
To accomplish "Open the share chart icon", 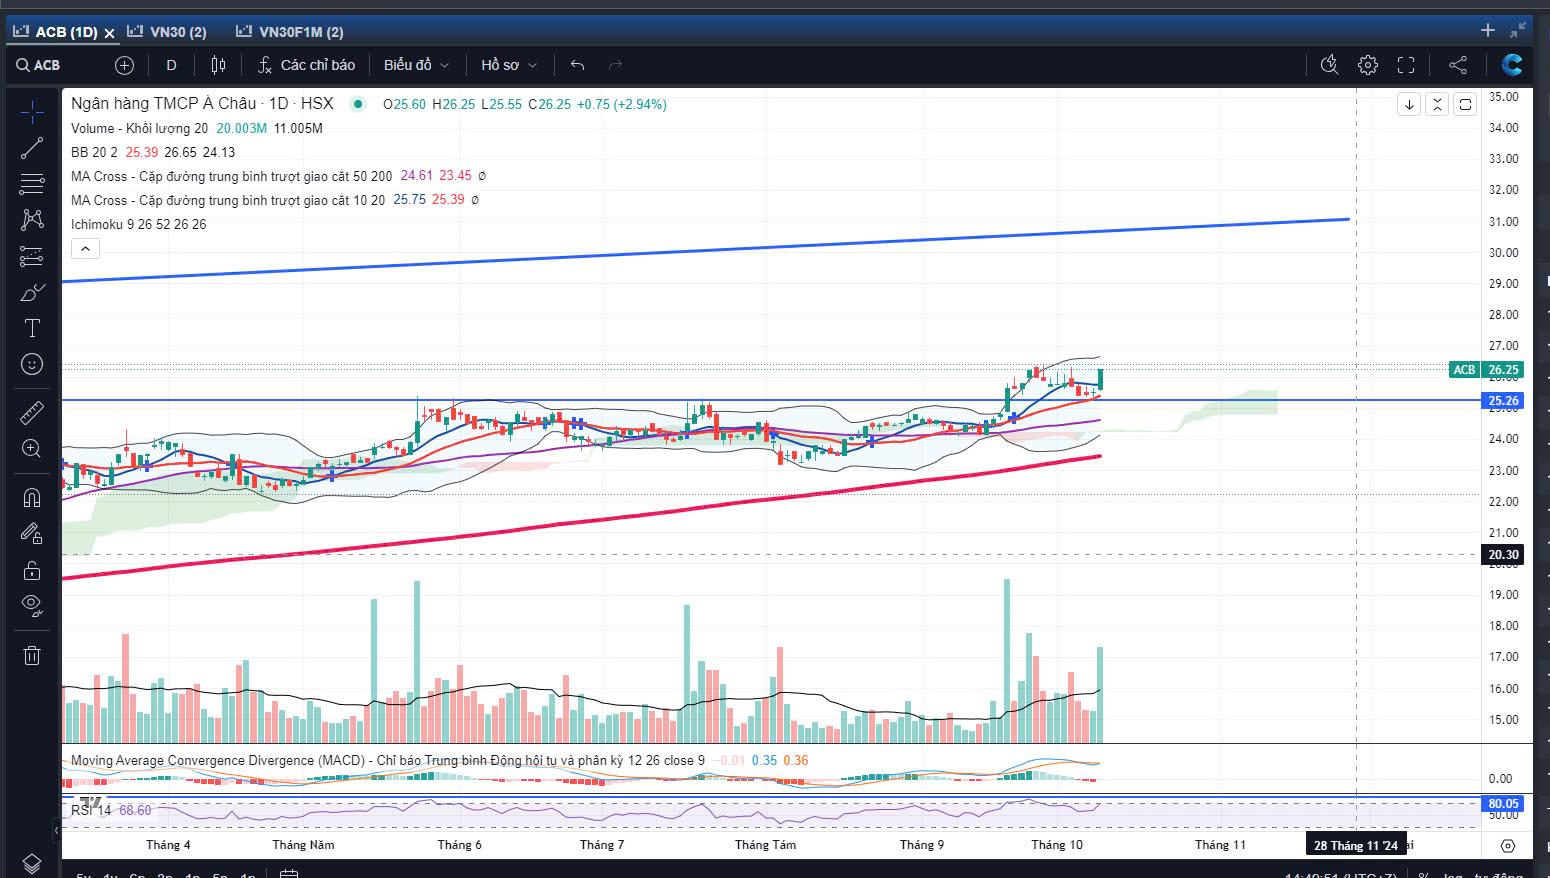I will click(x=1458, y=65).
